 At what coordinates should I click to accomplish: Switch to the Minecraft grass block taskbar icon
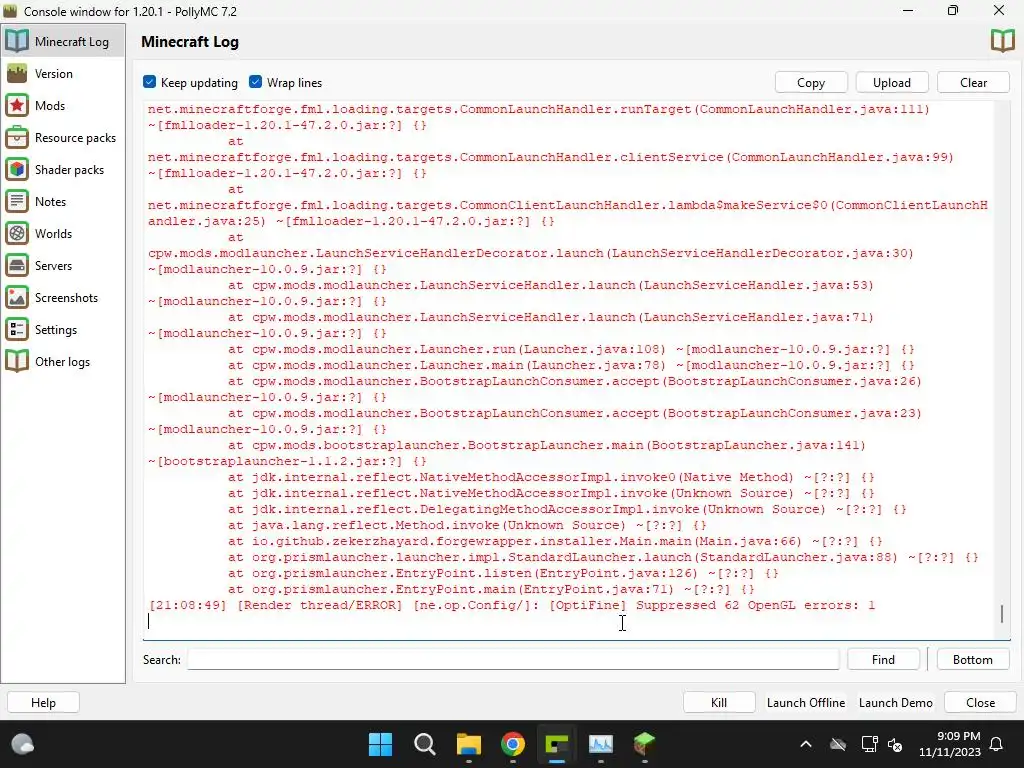click(x=644, y=744)
